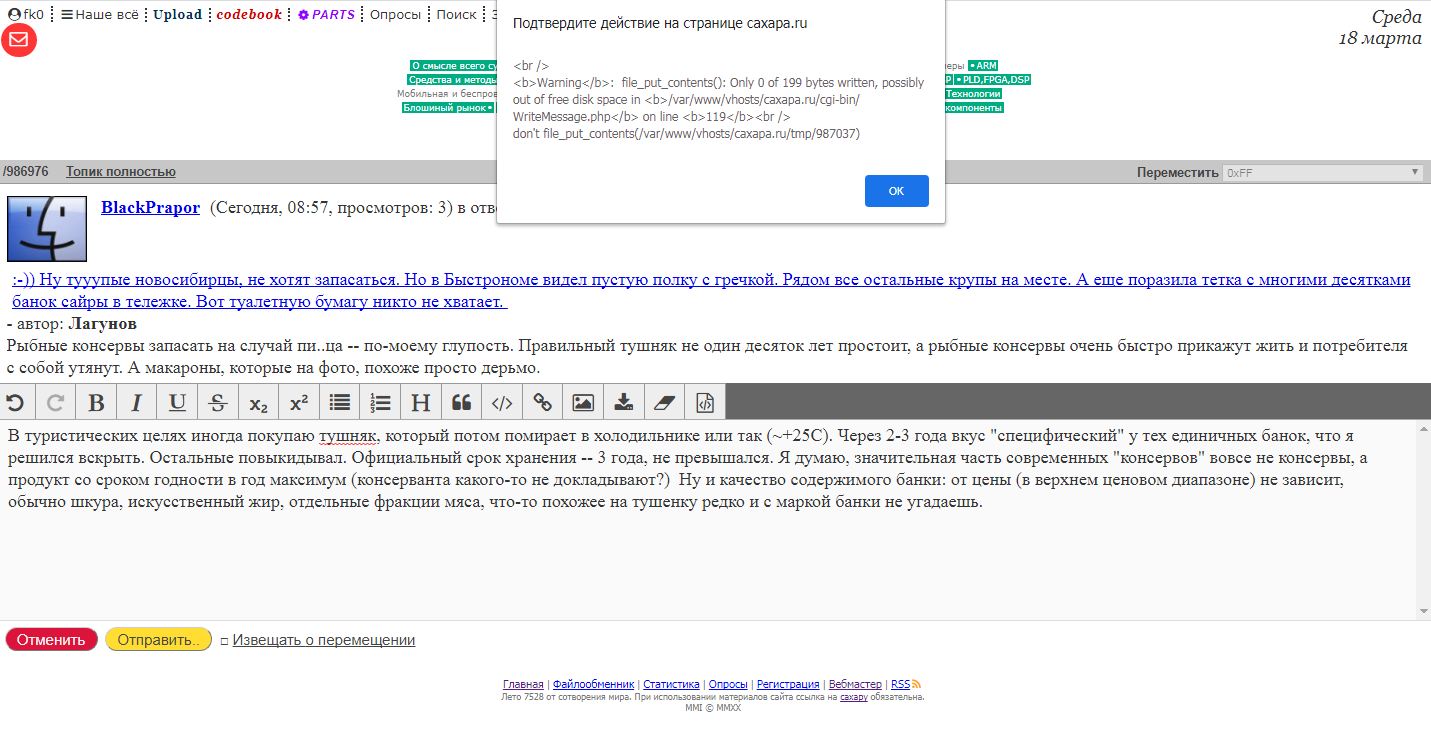
Task: Open the Опросы footer link
Action: pos(728,684)
